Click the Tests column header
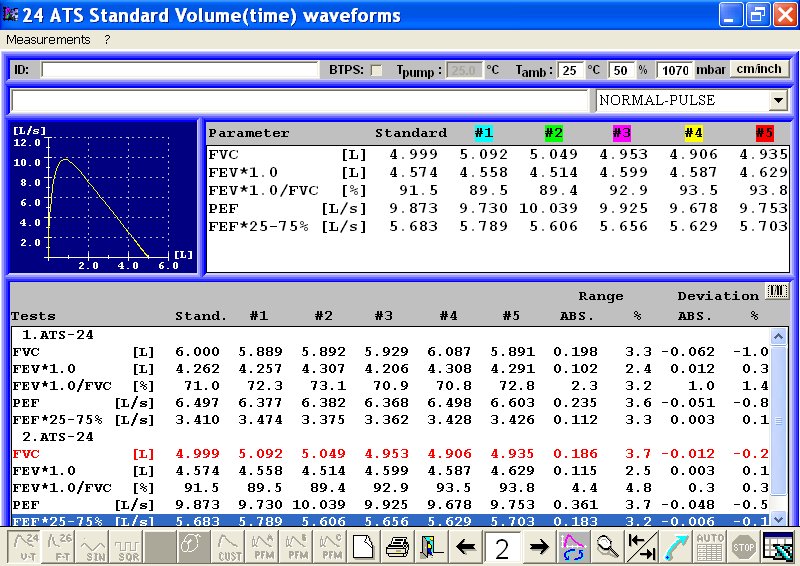This screenshot has width=800, height=566. [x=33, y=316]
